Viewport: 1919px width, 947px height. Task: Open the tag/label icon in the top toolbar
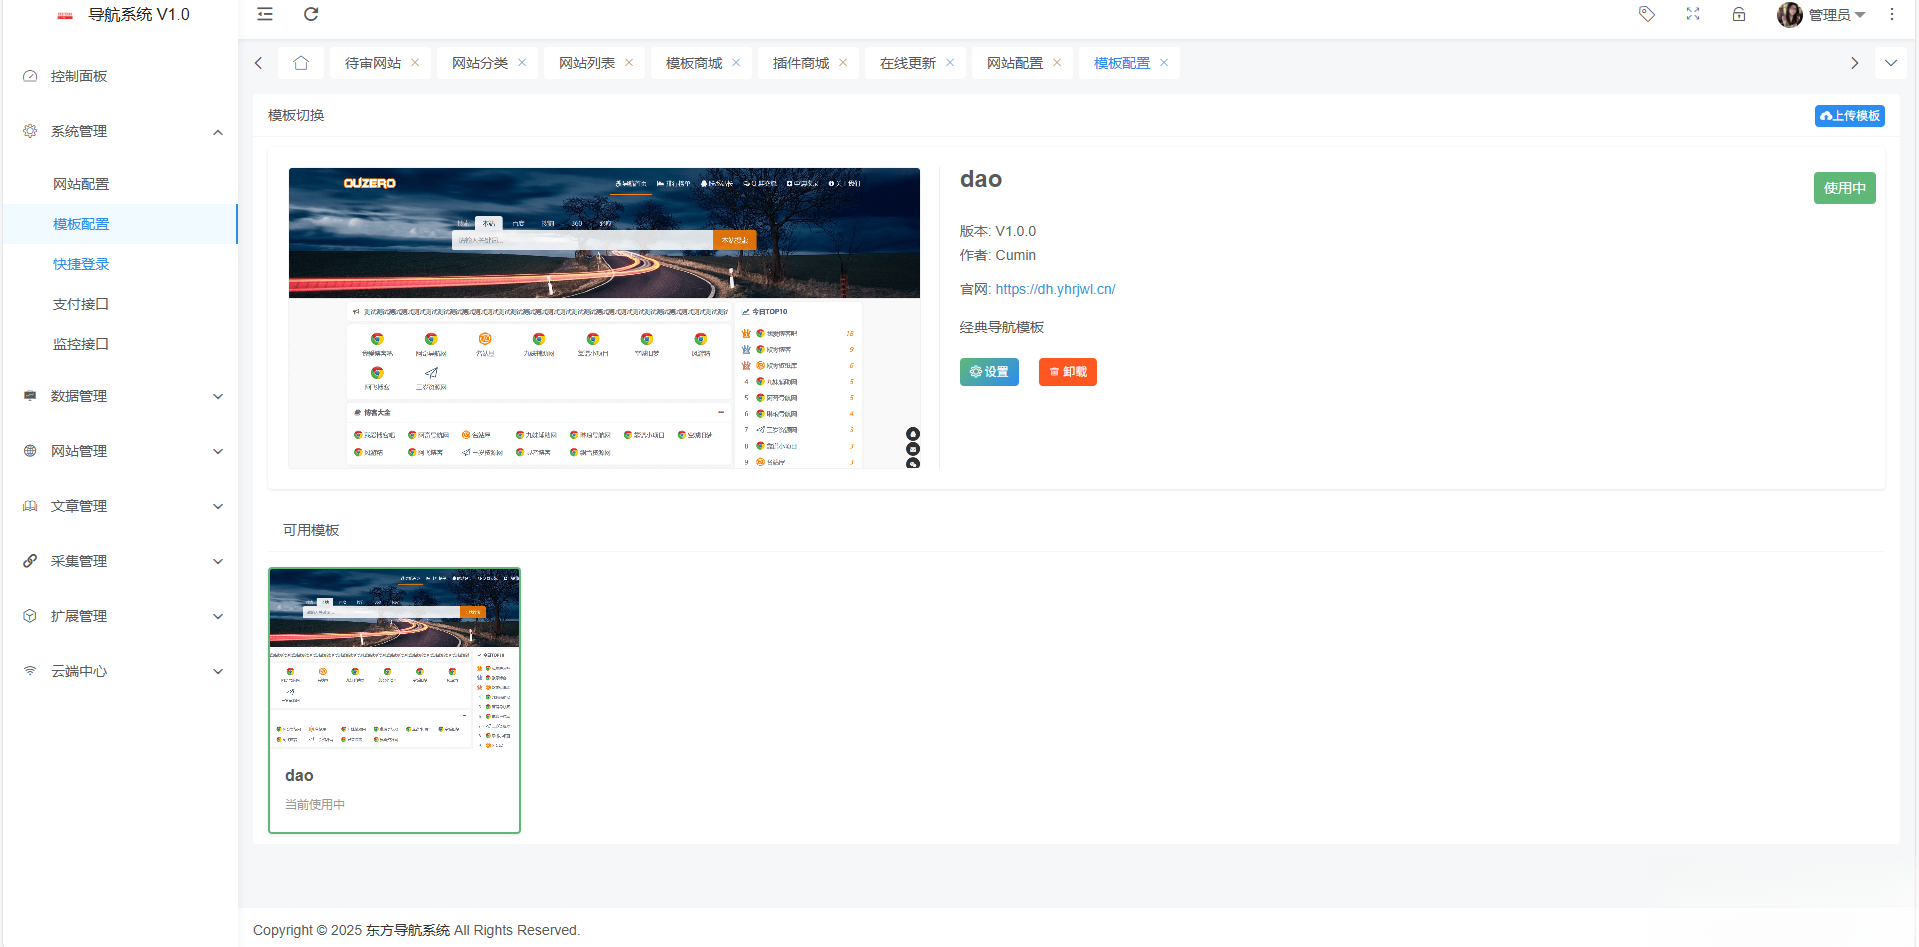point(1646,14)
